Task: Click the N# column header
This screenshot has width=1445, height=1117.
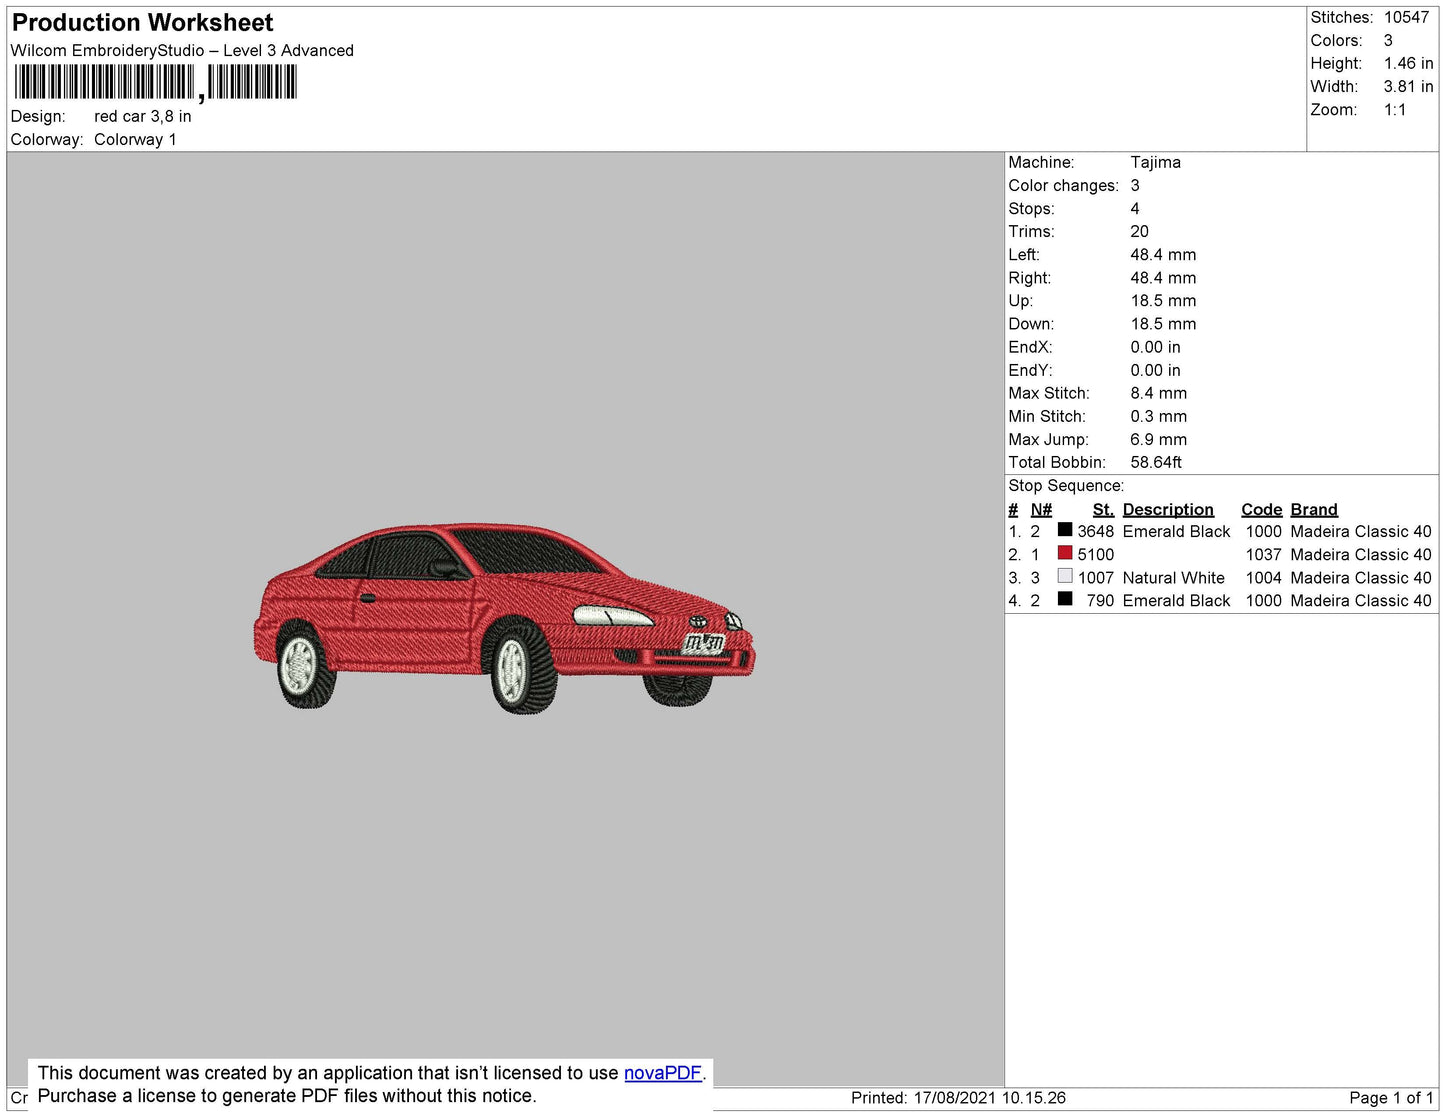Action: coord(1041,510)
